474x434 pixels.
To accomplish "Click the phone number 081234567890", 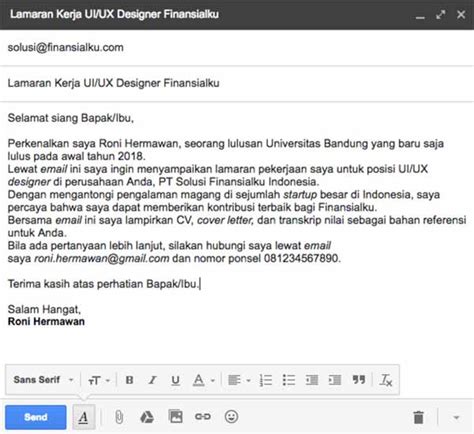I will pyautogui.click(x=301, y=258).
